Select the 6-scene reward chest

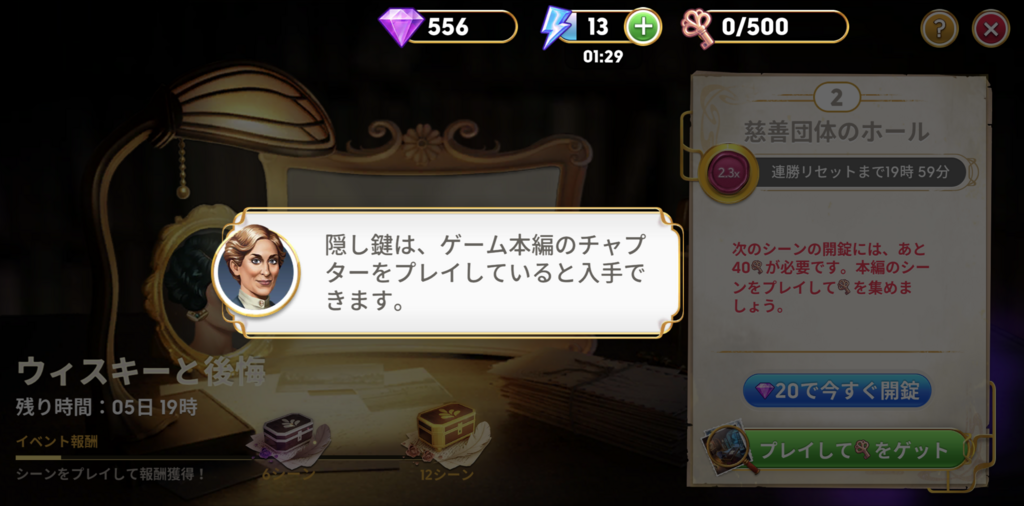288,434
